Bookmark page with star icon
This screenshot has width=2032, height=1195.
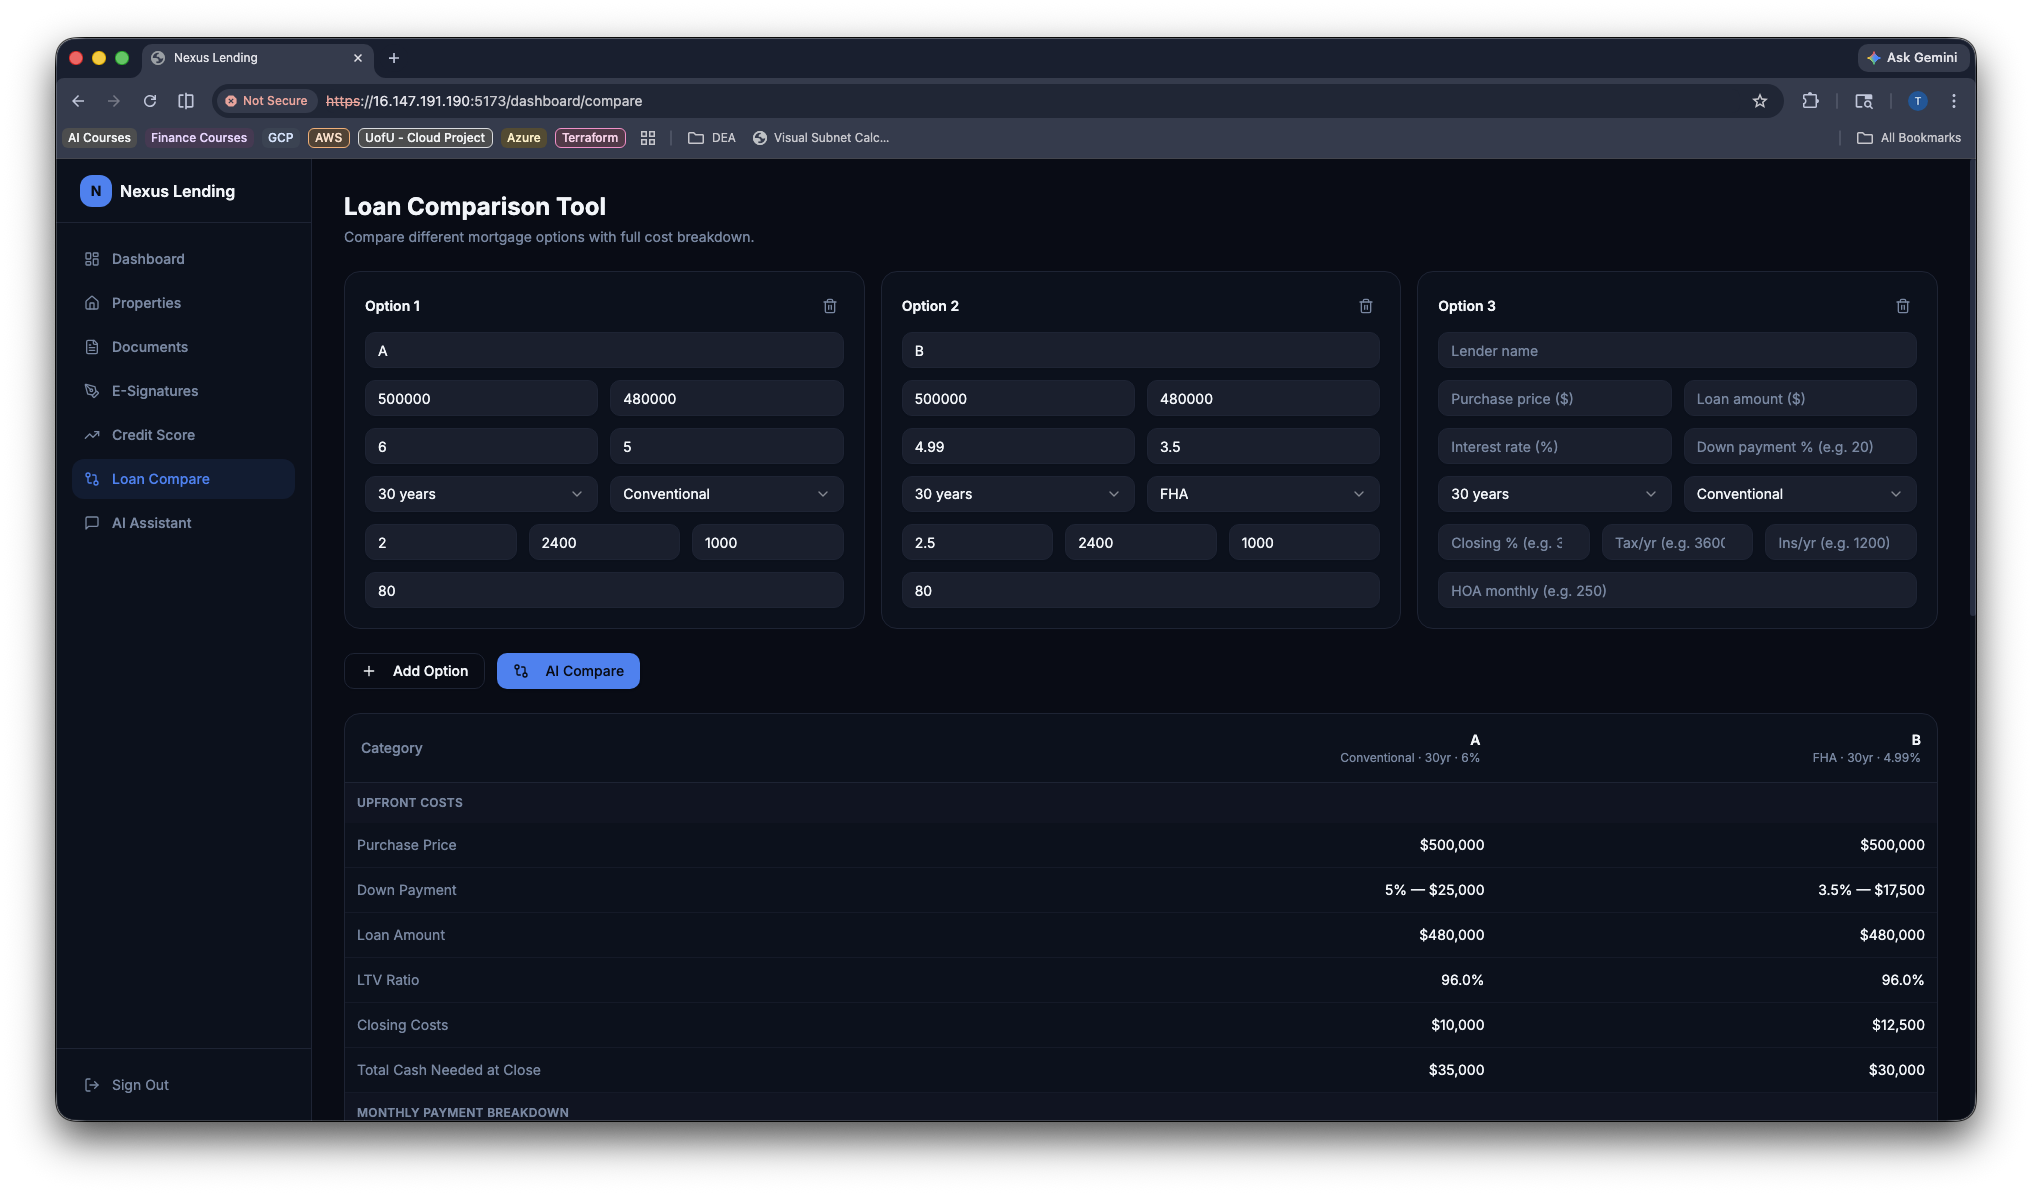click(1759, 101)
